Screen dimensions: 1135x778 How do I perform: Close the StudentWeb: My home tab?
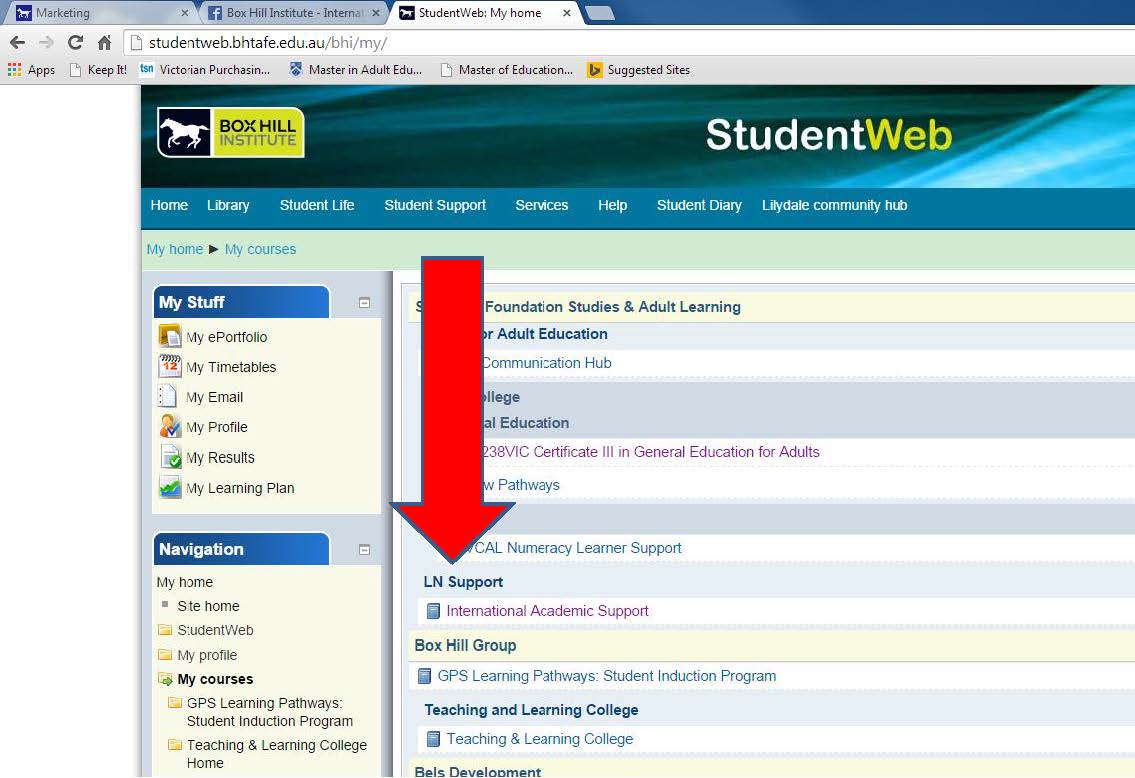(x=567, y=13)
